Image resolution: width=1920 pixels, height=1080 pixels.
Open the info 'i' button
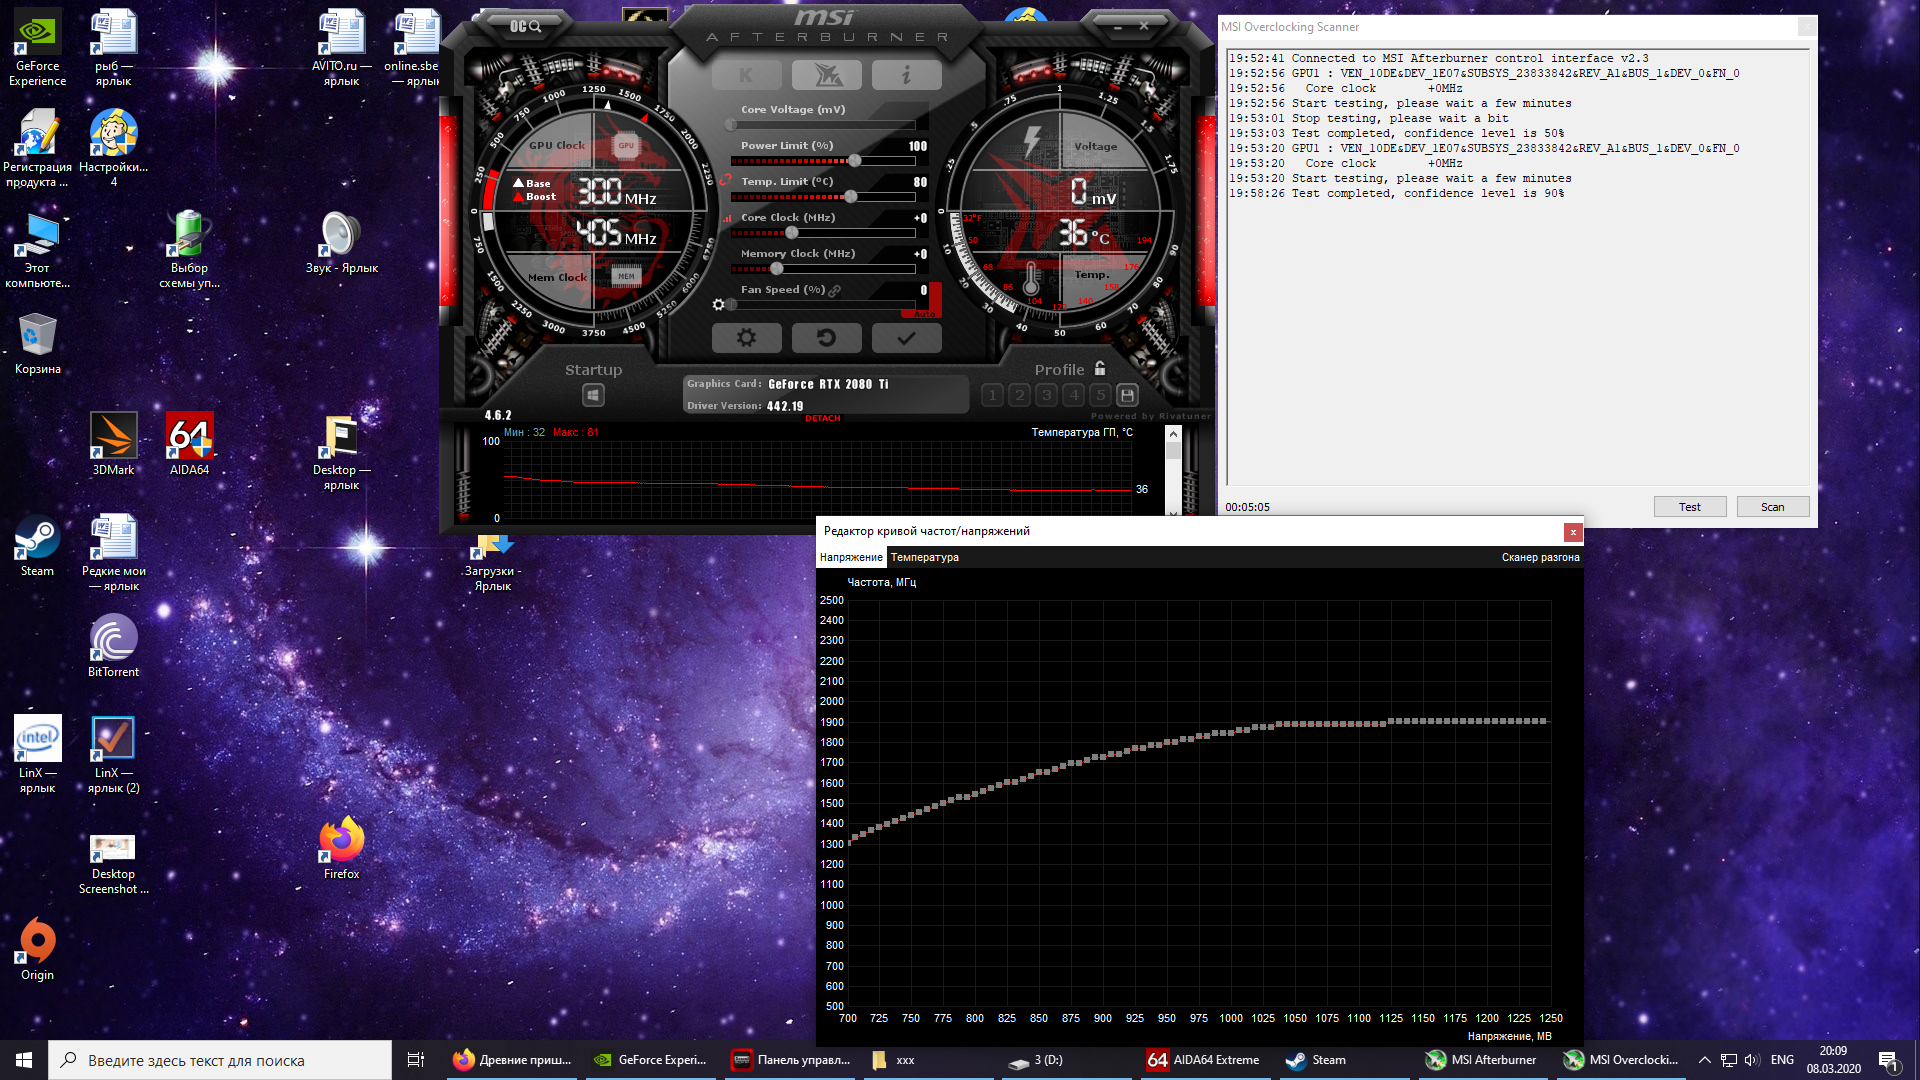906,75
